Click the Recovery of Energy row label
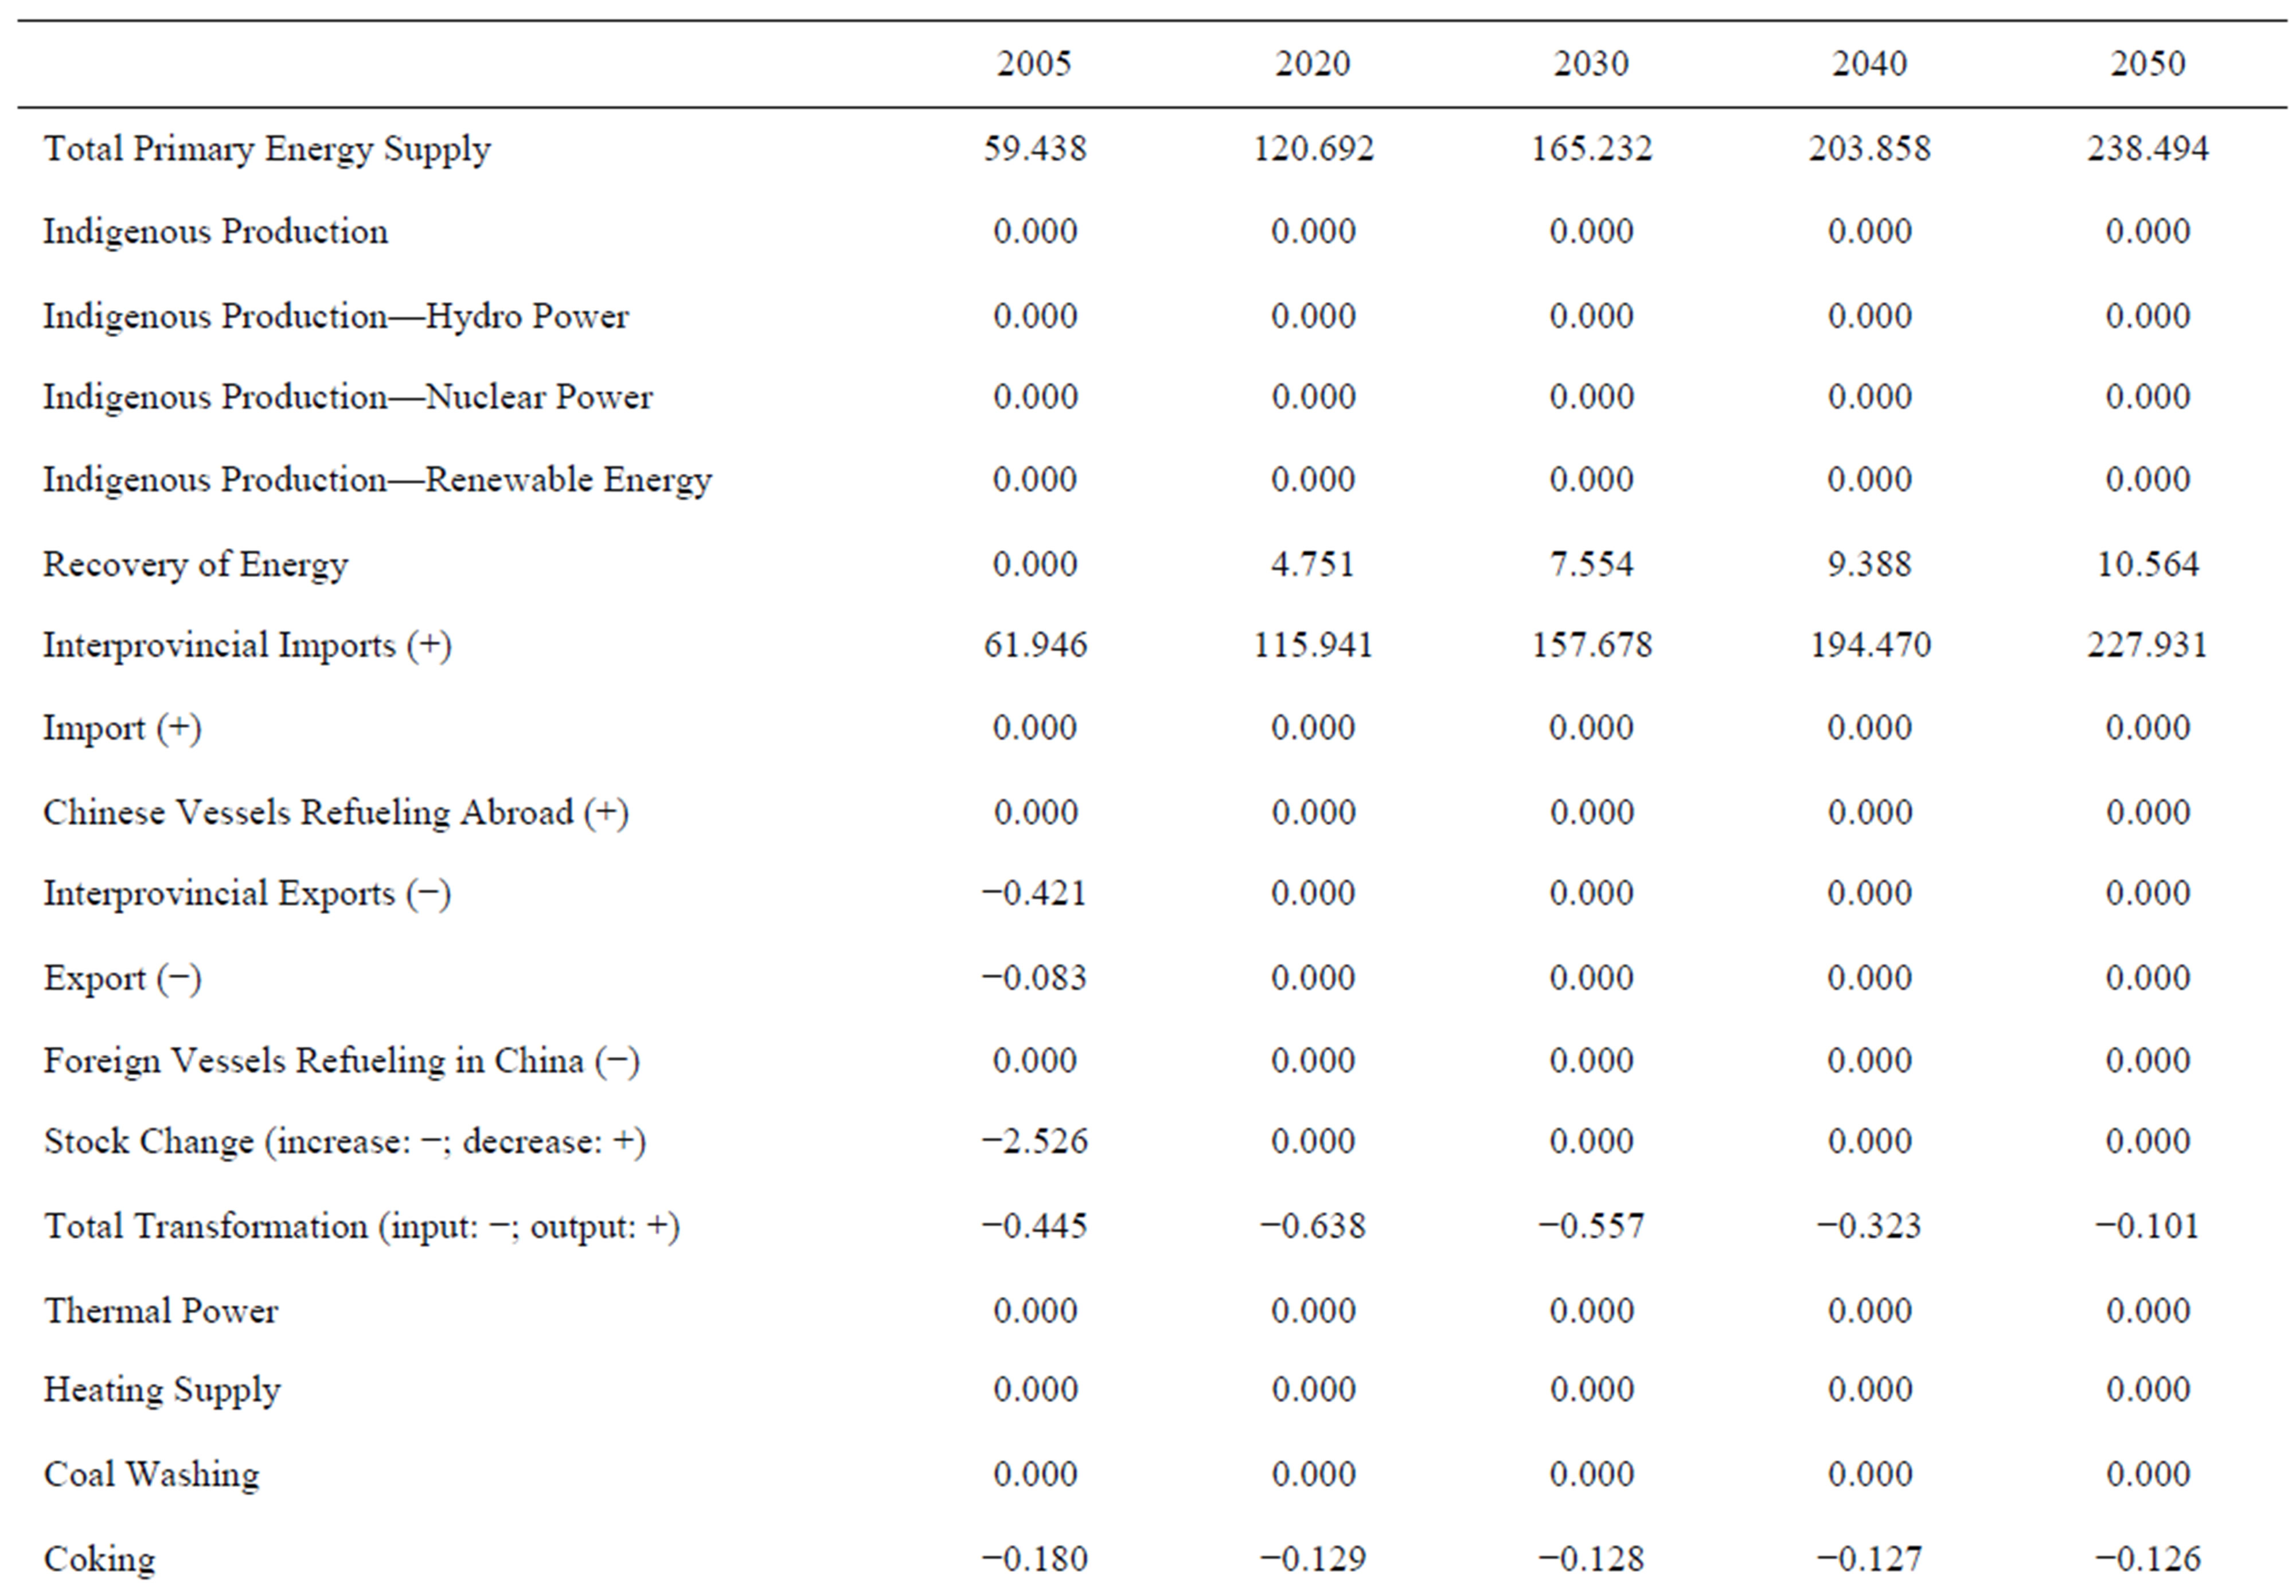 pos(196,565)
